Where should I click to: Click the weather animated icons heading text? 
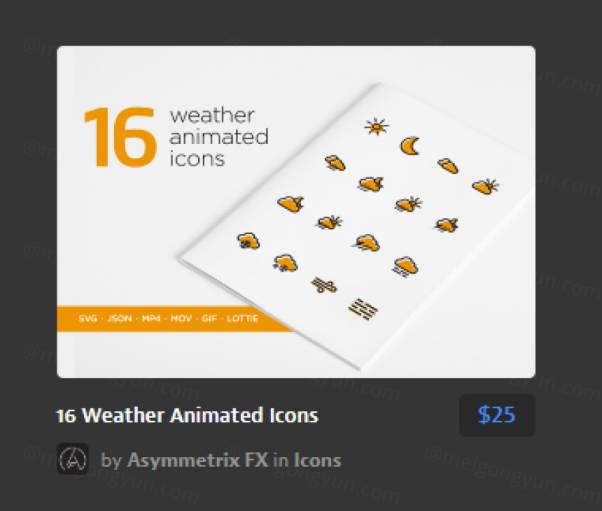pos(219,137)
